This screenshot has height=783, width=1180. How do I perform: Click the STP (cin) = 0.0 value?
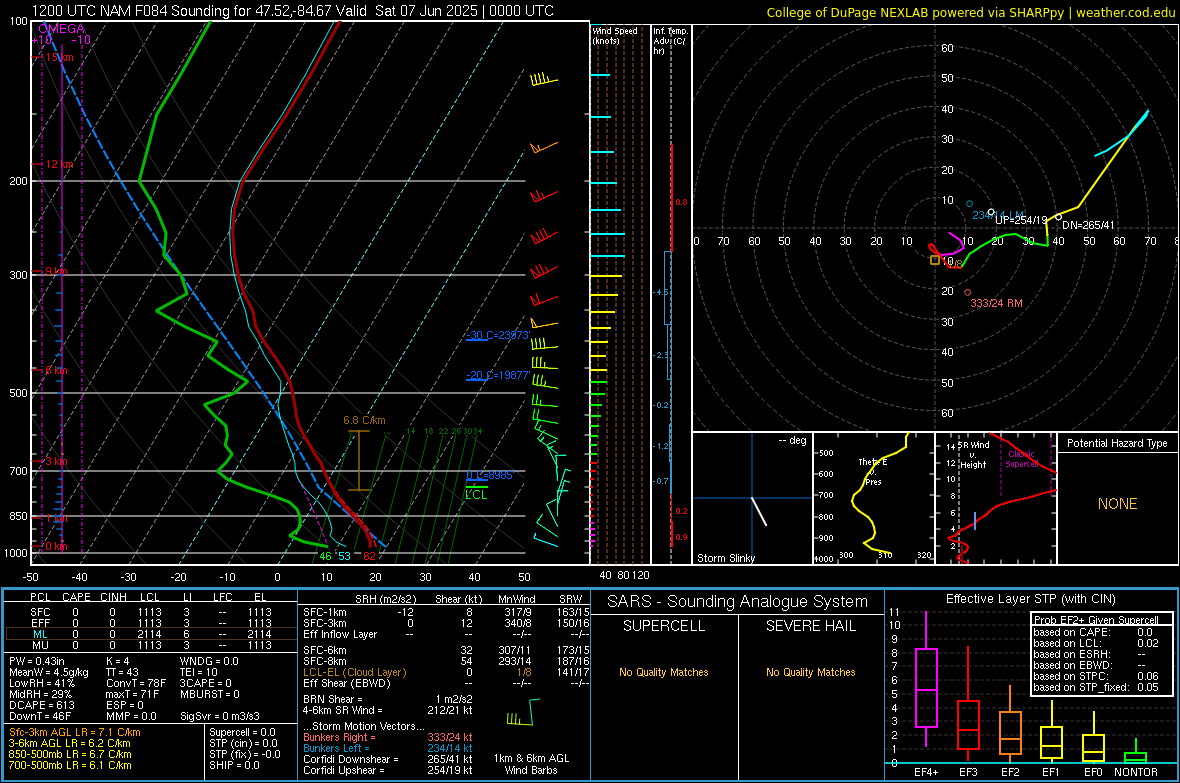[243, 743]
